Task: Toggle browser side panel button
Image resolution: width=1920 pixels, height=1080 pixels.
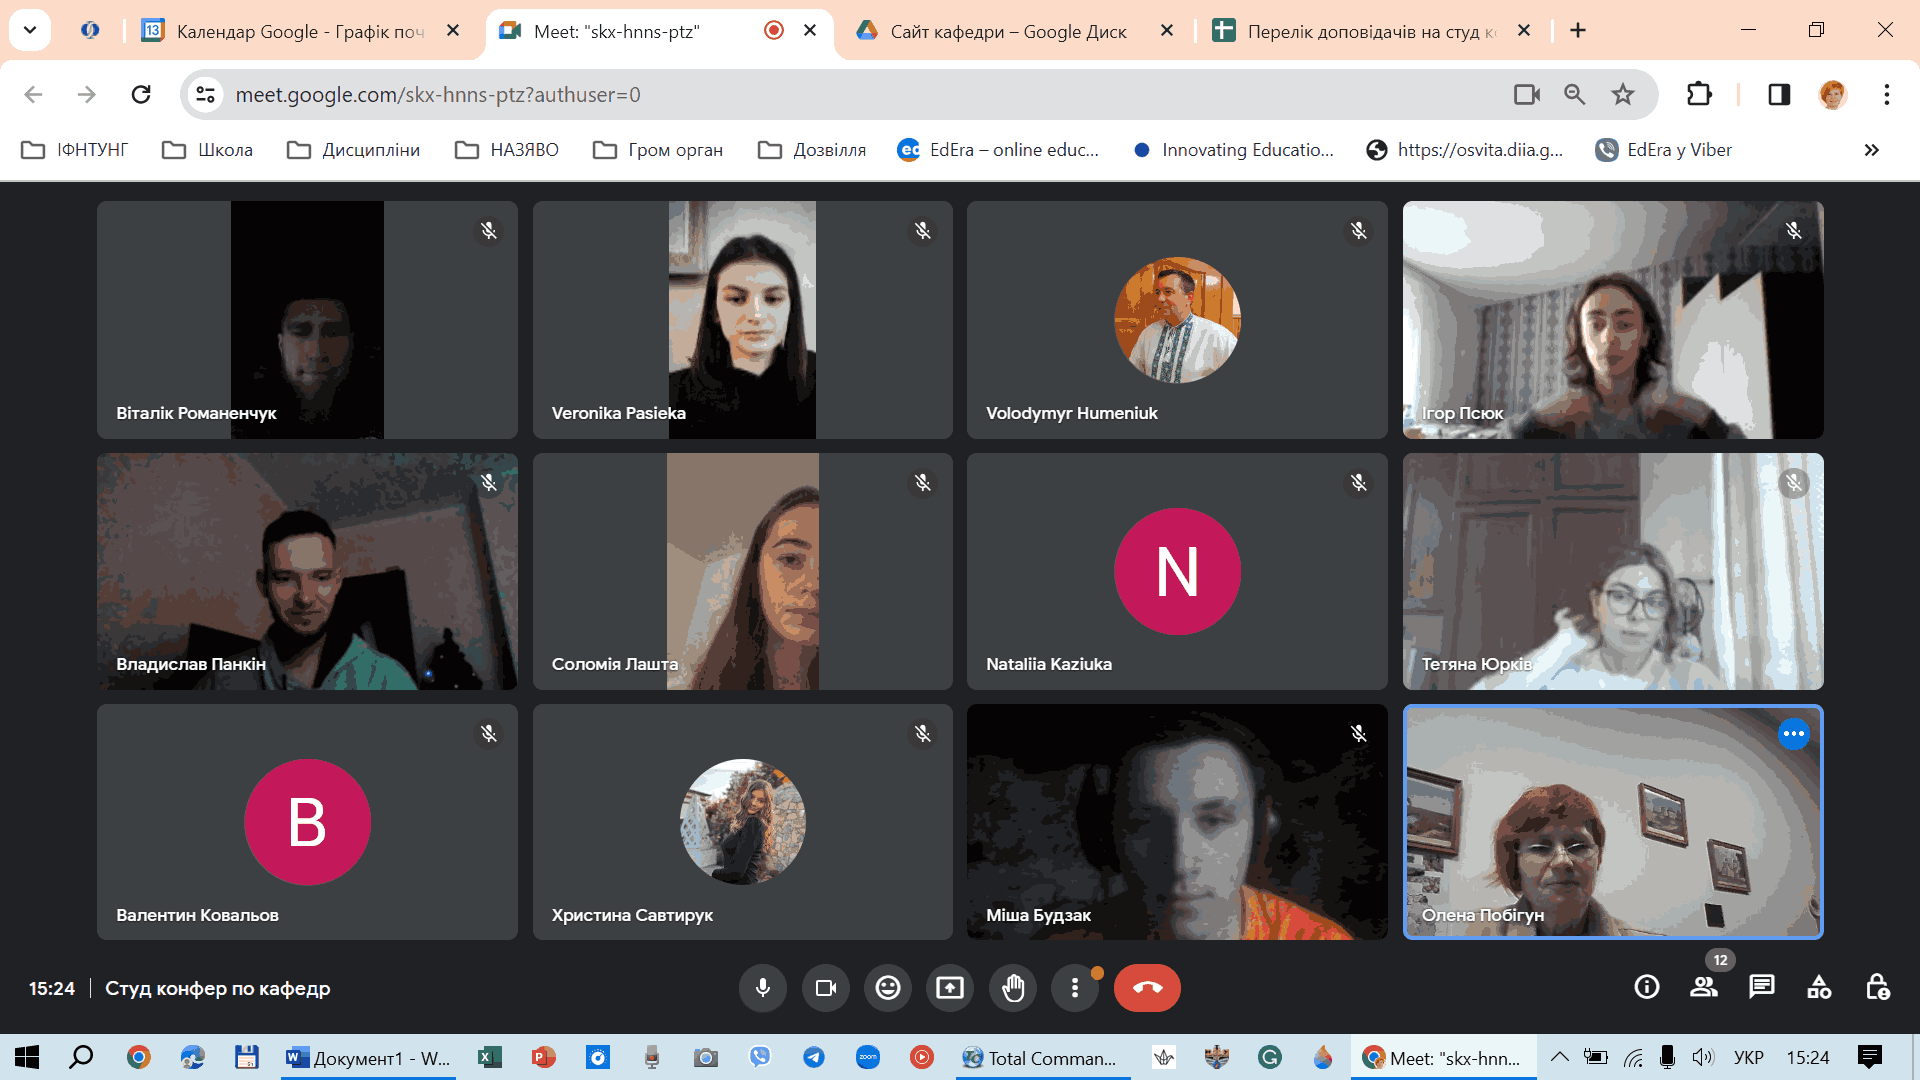Action: 1779,94
